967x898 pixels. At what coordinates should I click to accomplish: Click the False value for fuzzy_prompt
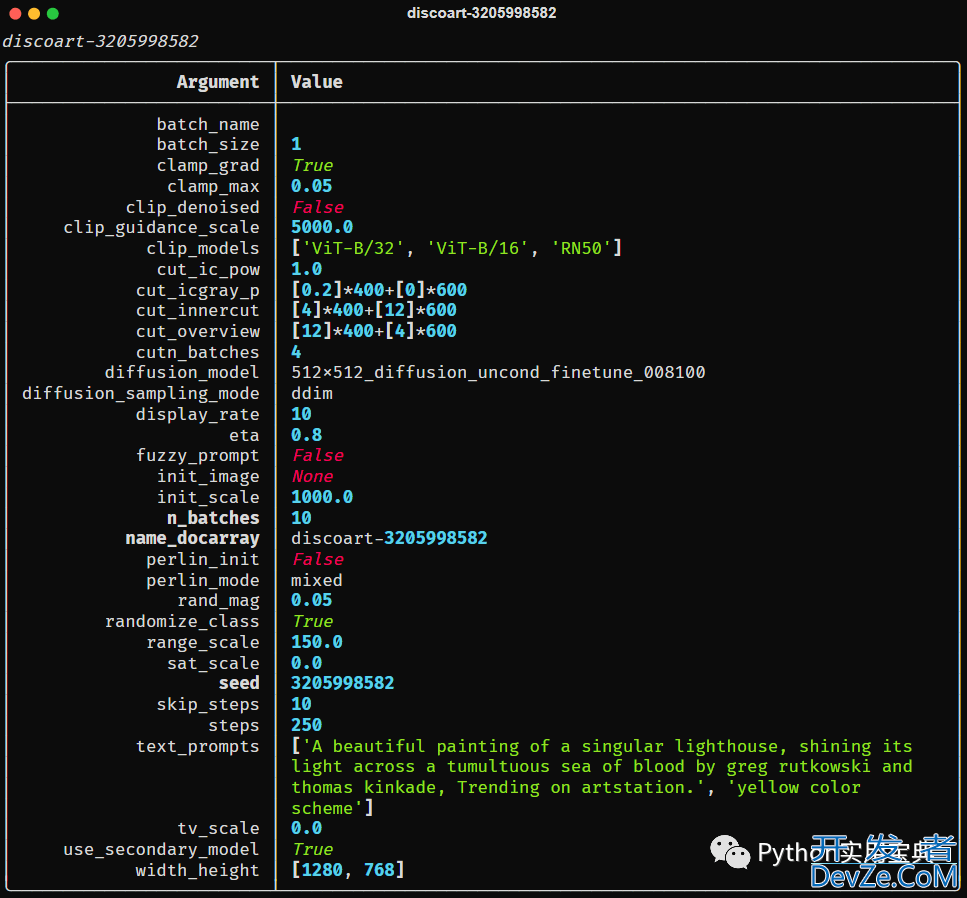[x=318, y=456]
